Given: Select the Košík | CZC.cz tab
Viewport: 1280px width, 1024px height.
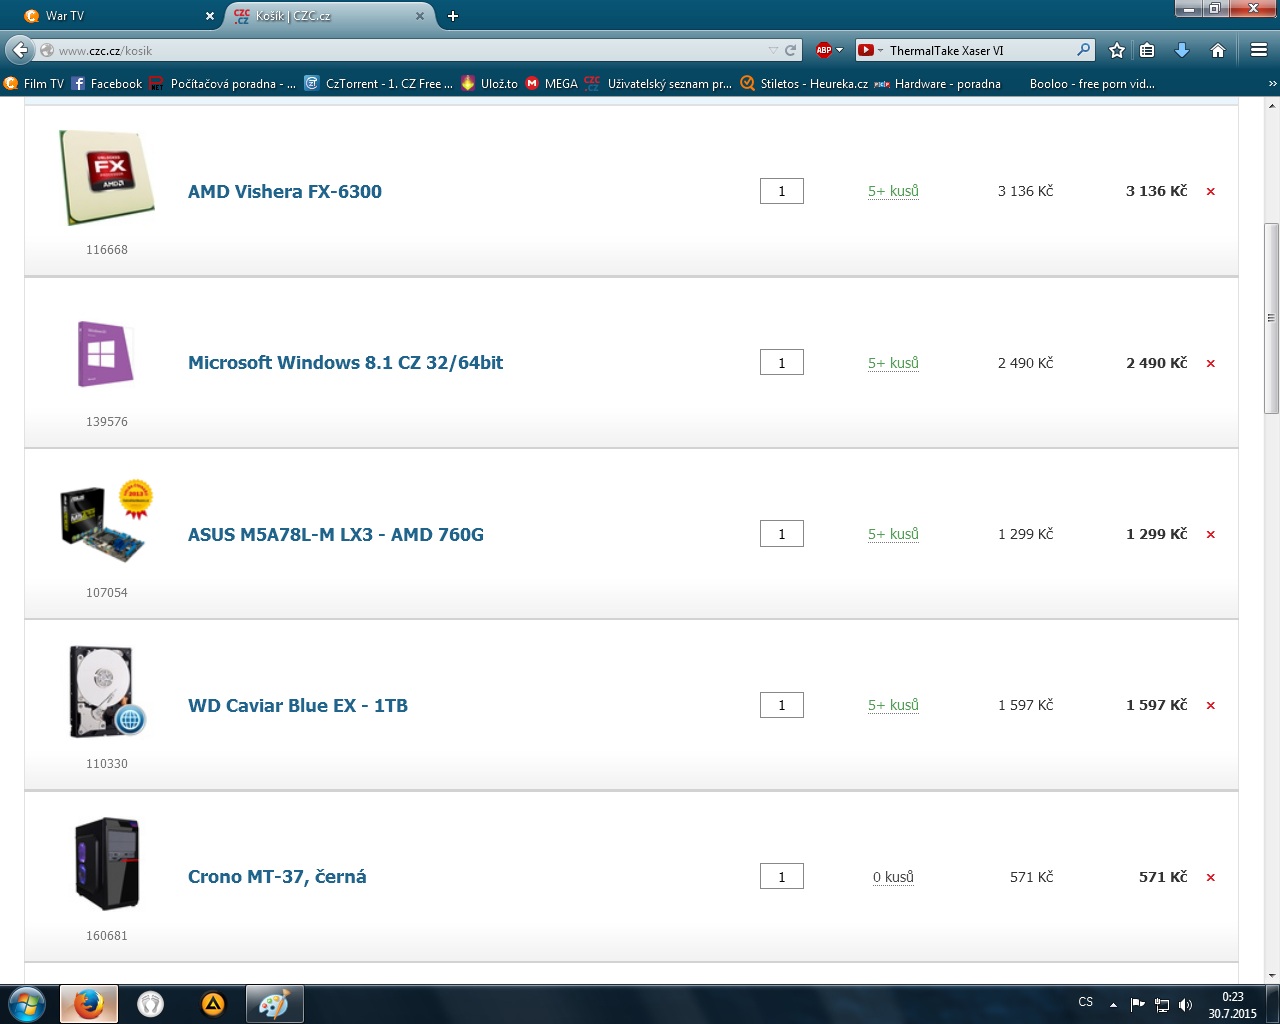Looking at the screenshot, I should click(x=330, y=16).
